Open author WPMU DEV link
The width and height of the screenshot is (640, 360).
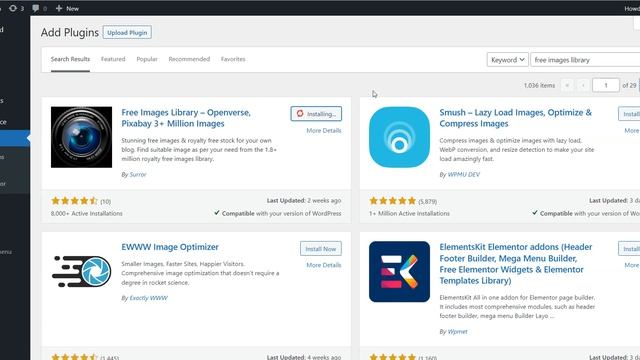coord(464,174)
